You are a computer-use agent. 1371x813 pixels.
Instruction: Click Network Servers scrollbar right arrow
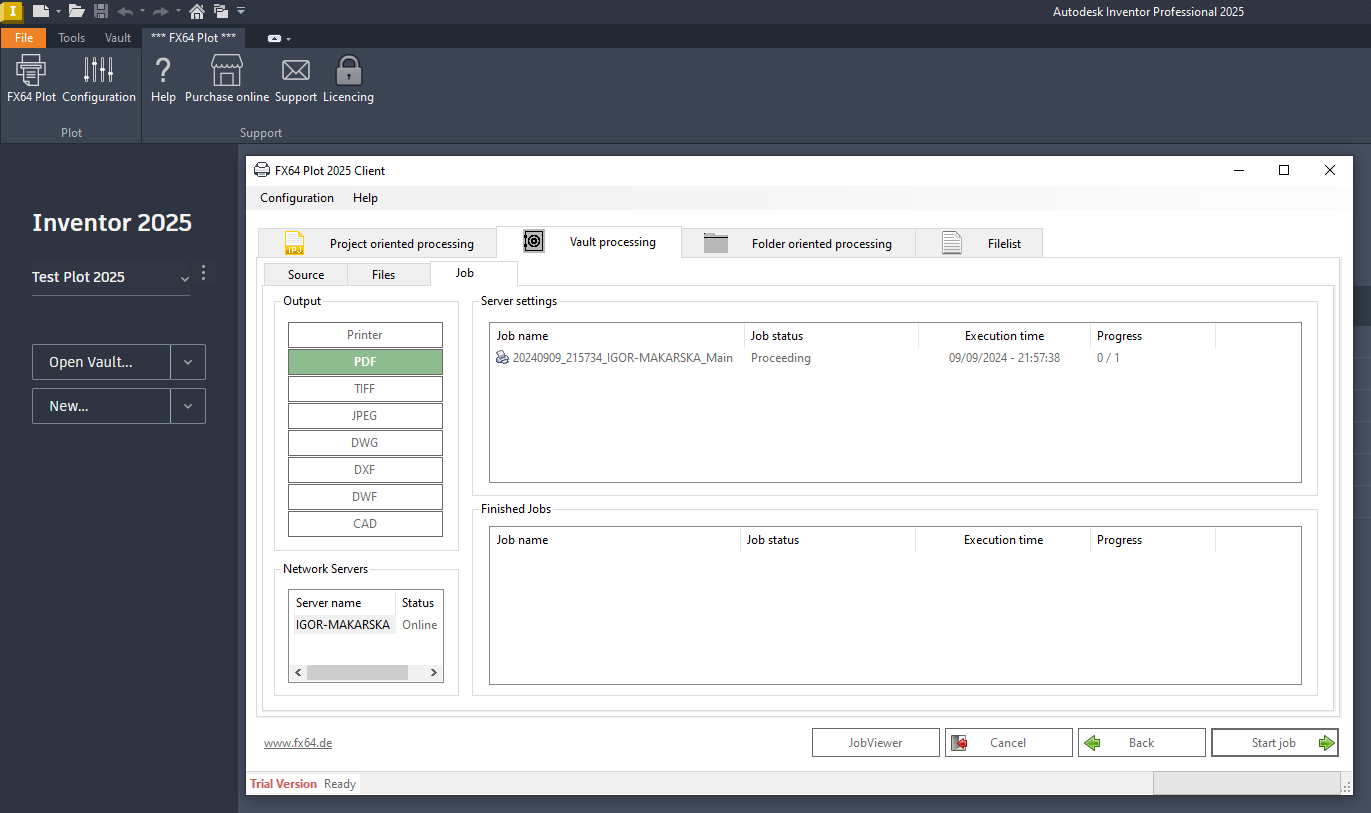coord(434,673)
